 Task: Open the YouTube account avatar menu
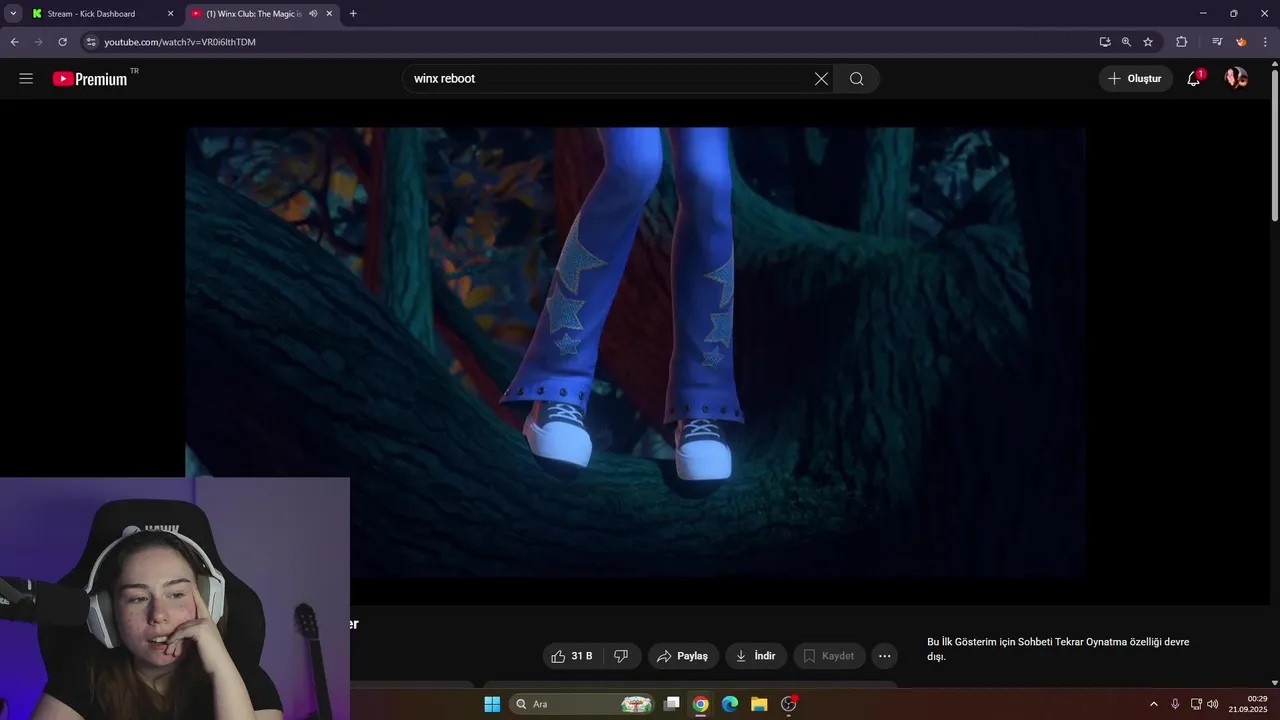point(1236,78)
